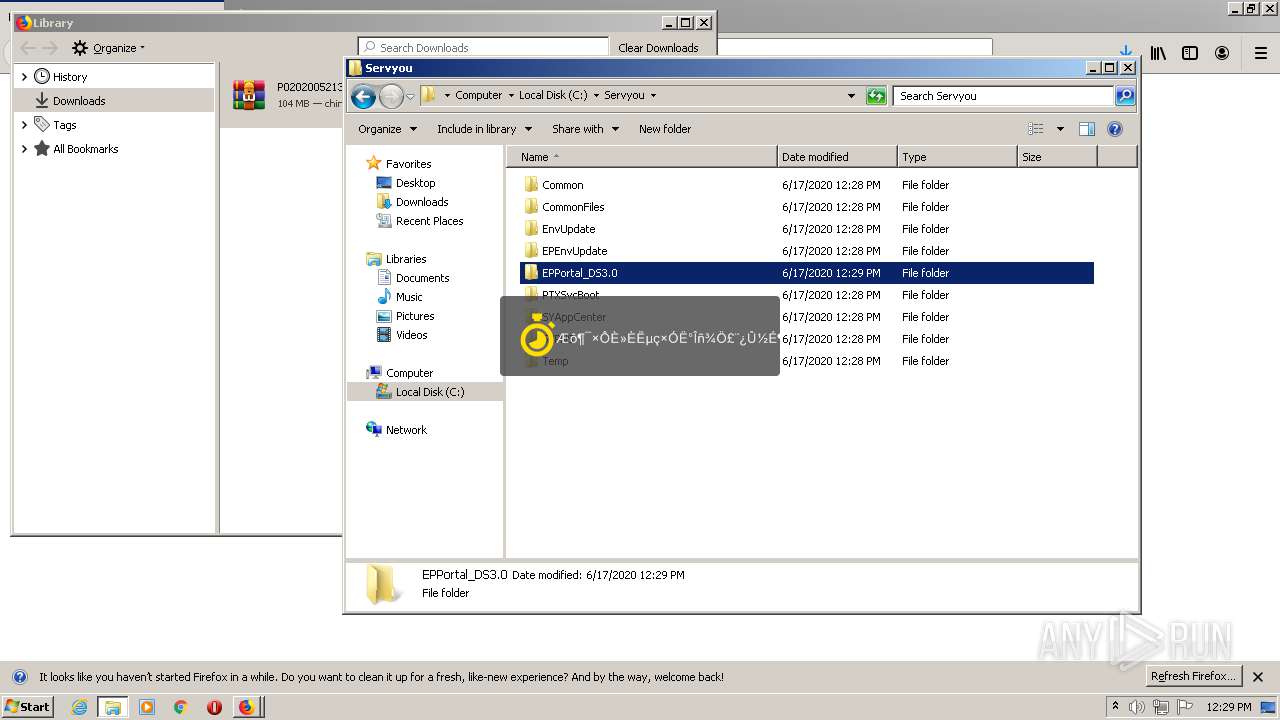
Task: Toggle the preview pane icon
Action: [1087, 129]
